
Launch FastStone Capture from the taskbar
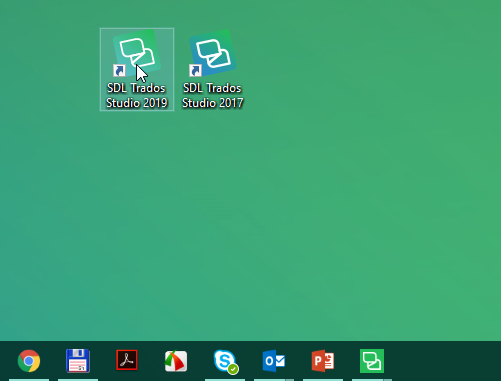click(176, 361)
